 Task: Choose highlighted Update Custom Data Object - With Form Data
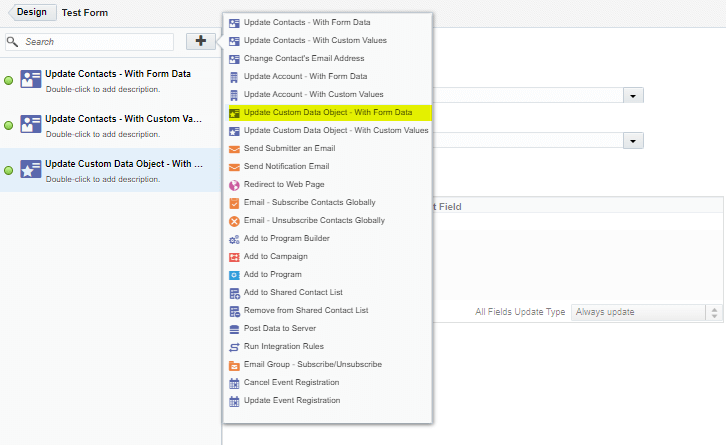point(329,113)
